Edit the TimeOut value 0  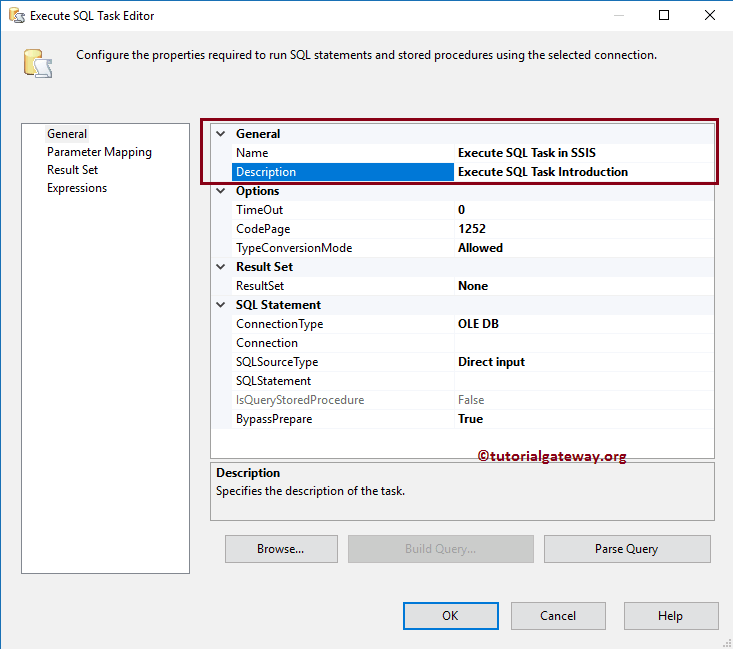point(584,210)
